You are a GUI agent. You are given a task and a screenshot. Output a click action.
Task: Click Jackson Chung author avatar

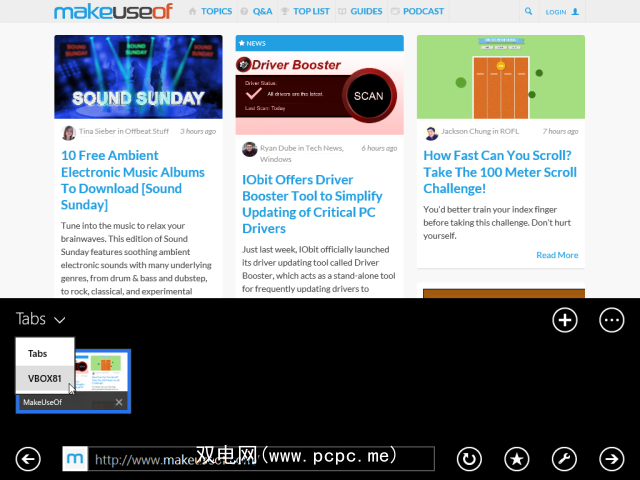pos(431,133)
